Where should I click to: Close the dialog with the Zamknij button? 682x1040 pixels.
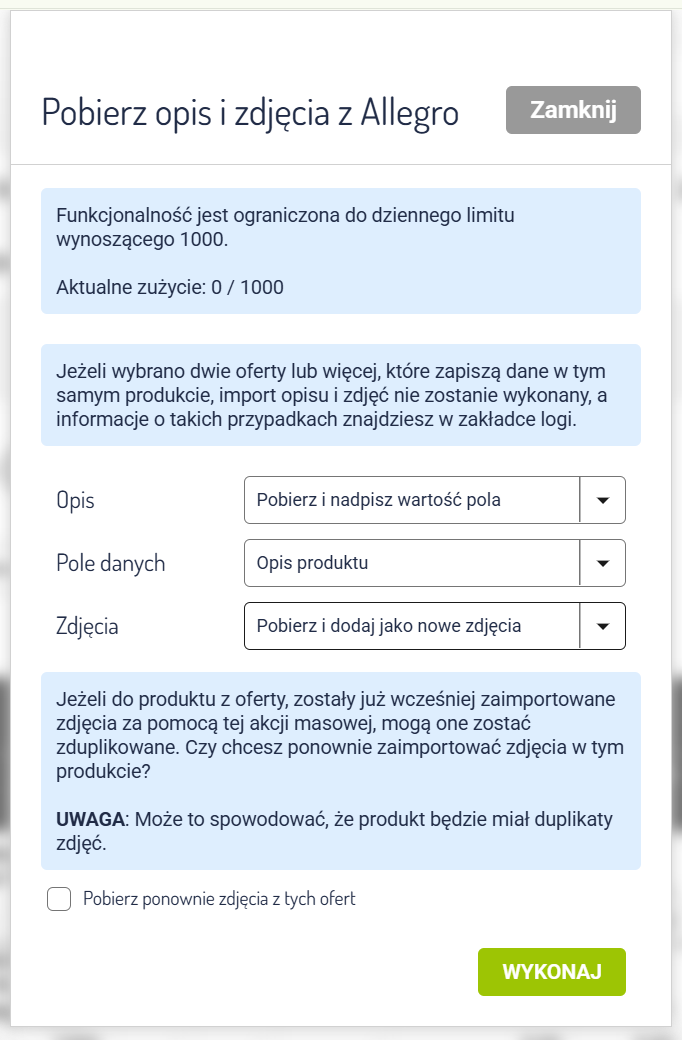coord(573,110)
